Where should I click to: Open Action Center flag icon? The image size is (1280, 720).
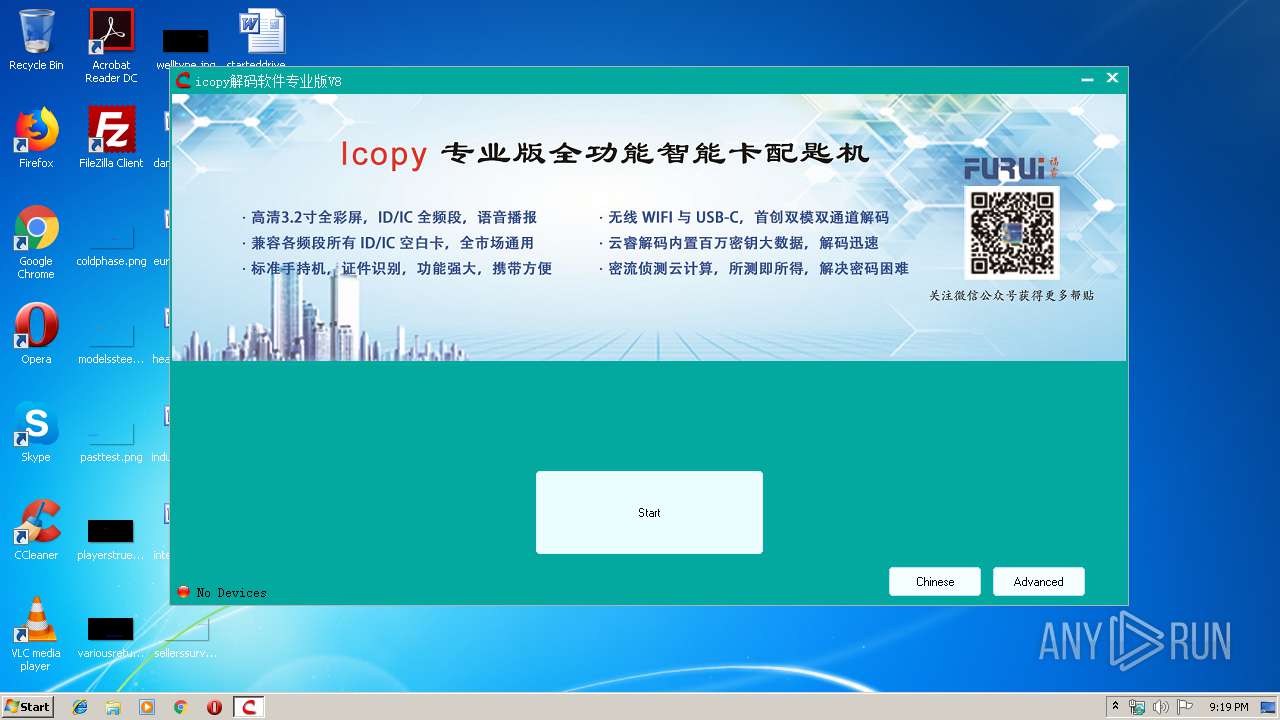(1185, 707)
